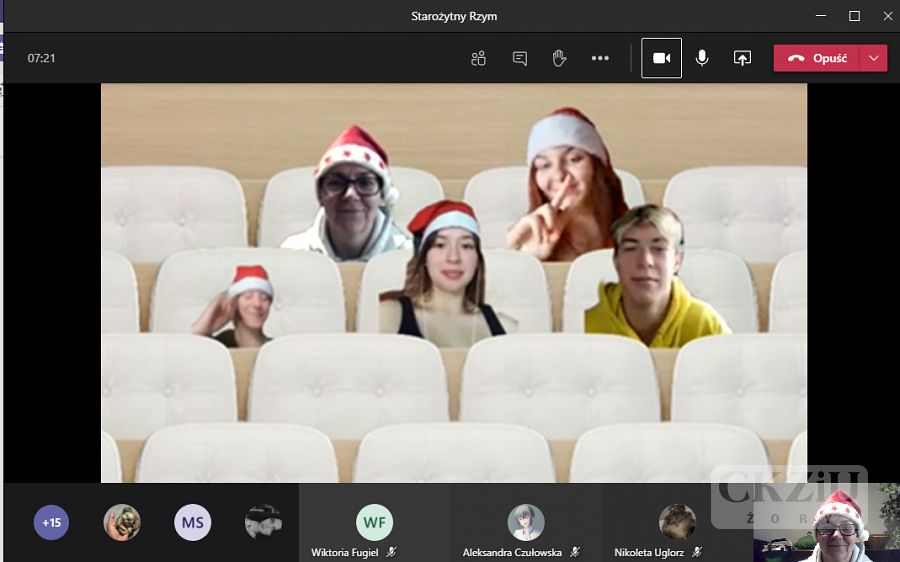This screenshot has height=562, width=900.
Task: Open the More actions ellipsis menu
Action: click(600, 58)
